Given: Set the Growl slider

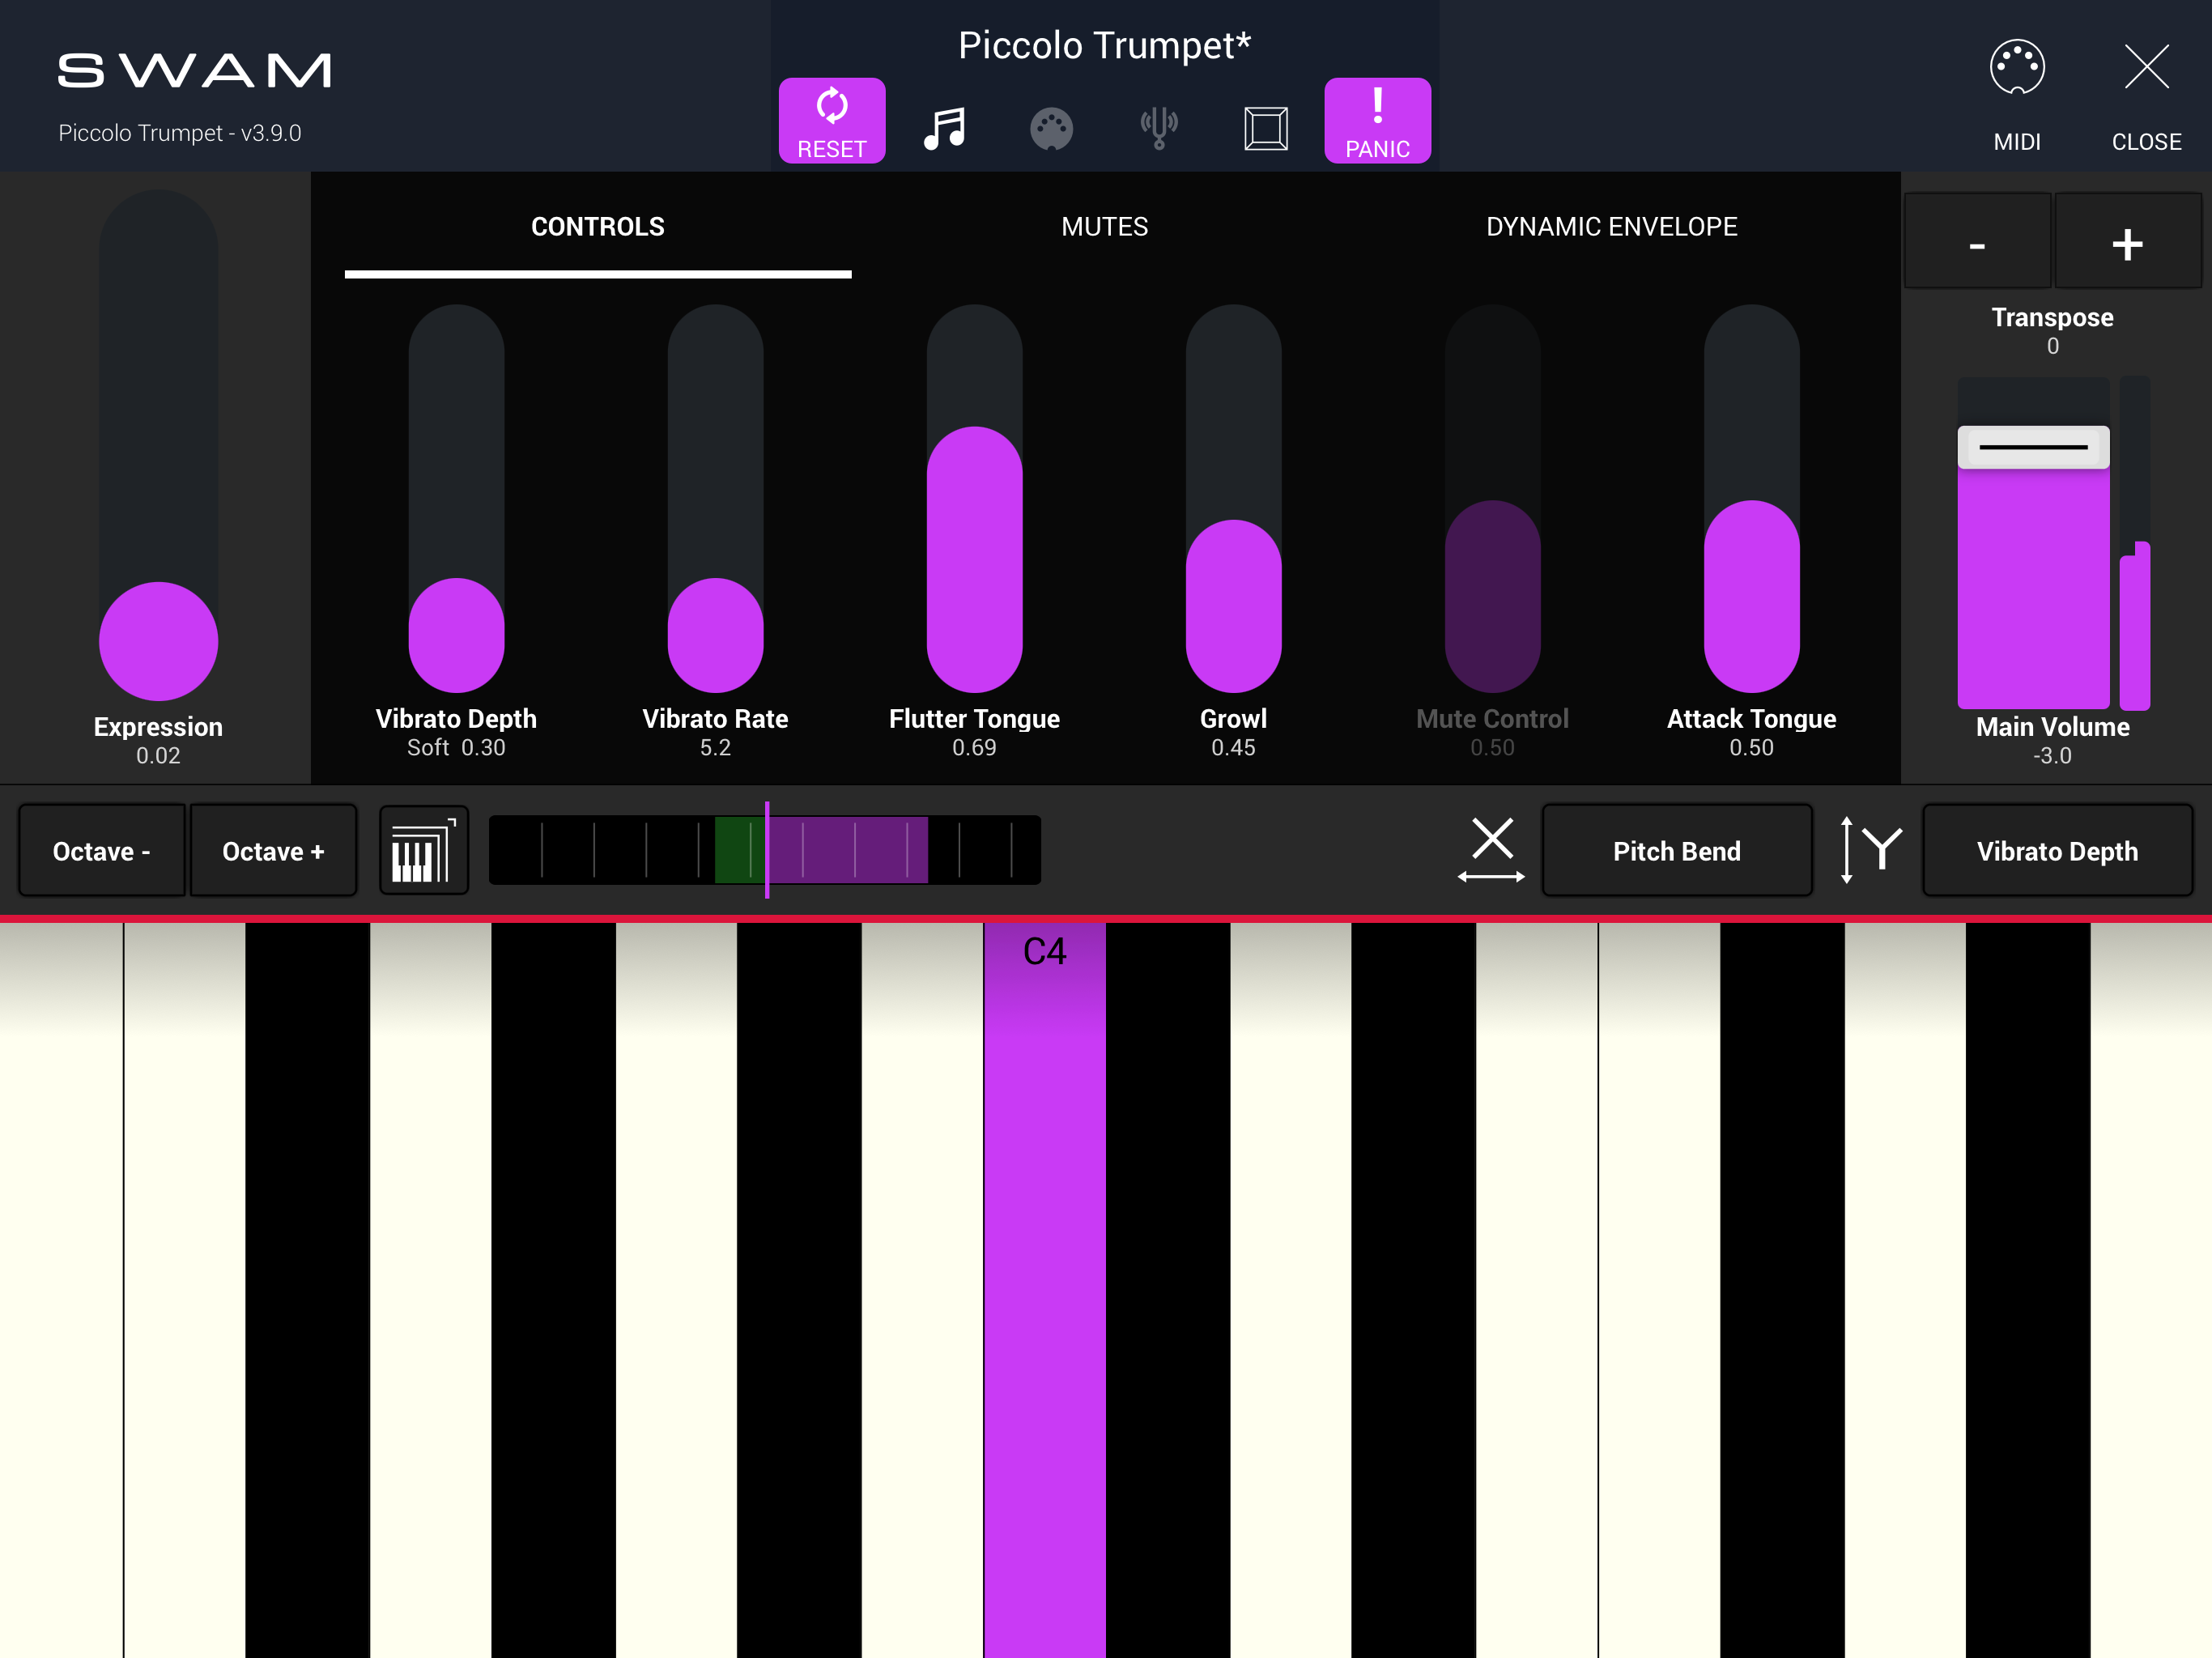Looking at the screenshot, I should tap(1233, 498).
